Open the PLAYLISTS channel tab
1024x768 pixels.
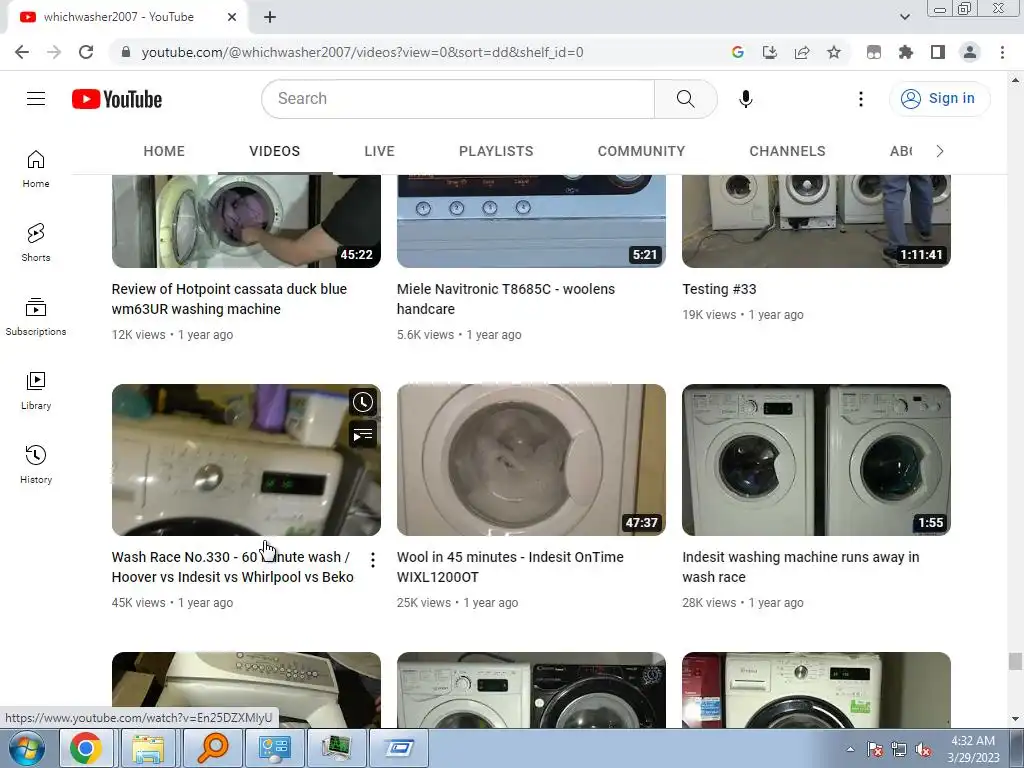point(496,152)
